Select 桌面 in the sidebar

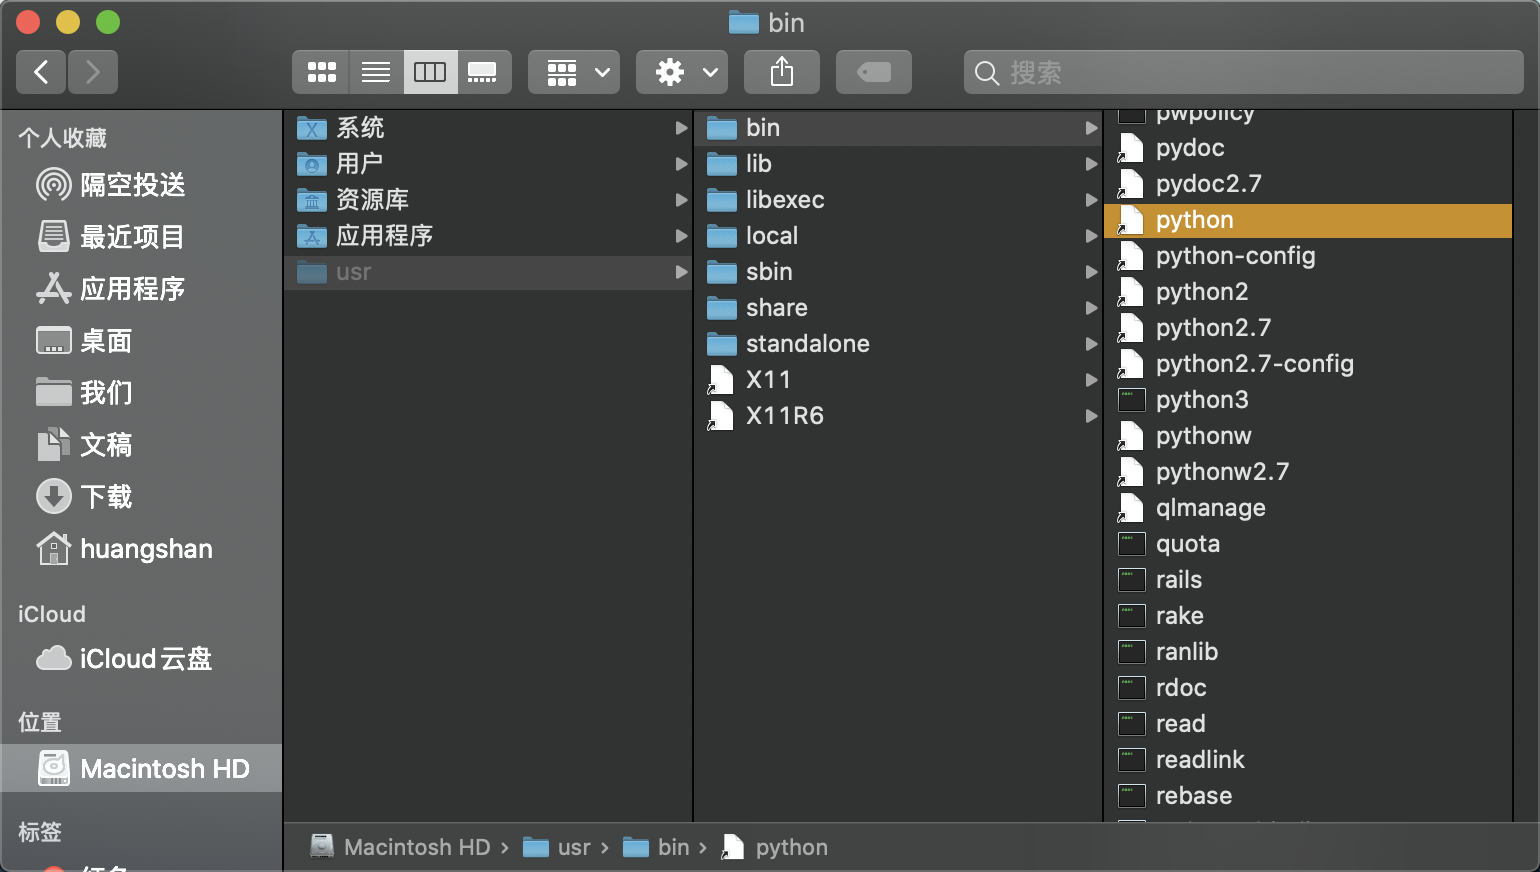point(102,340)
